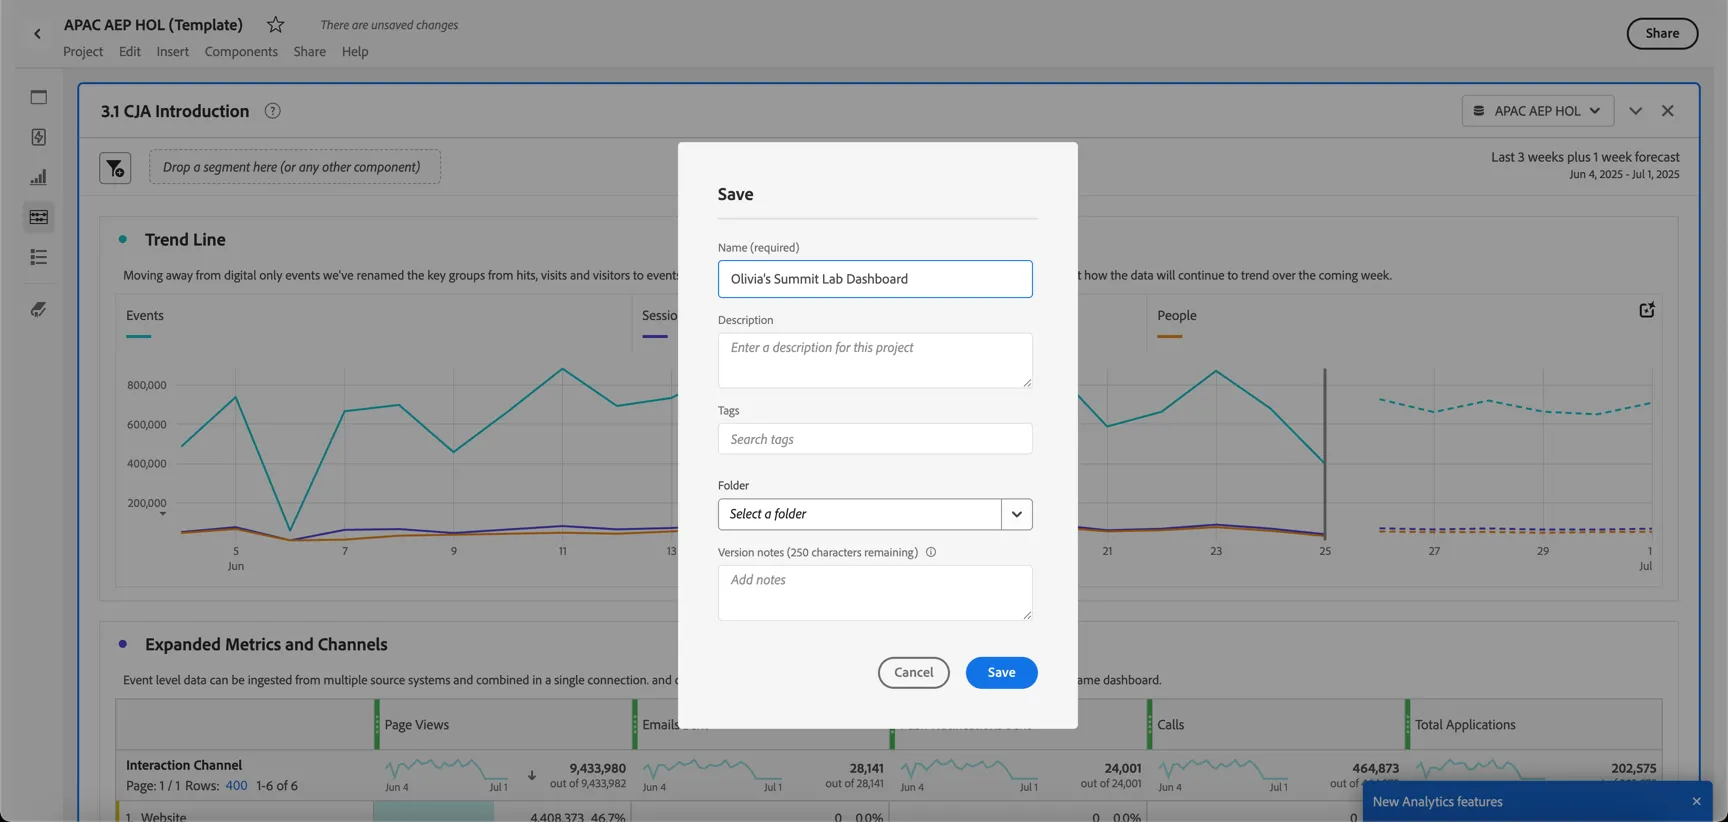The height and width of the screenshot is (822, 1728).
Task: Click the Search tags field
Action: tap(875, 439)
